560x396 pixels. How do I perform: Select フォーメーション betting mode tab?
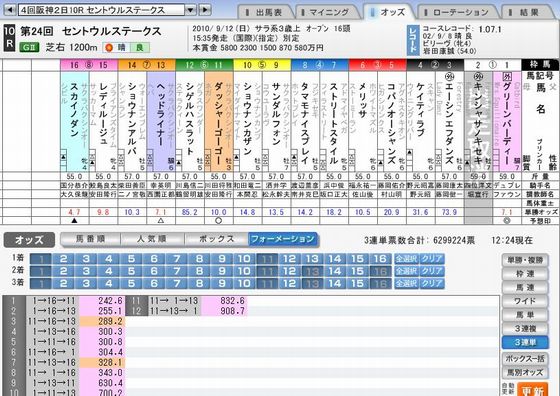click(x=283, y=240)
